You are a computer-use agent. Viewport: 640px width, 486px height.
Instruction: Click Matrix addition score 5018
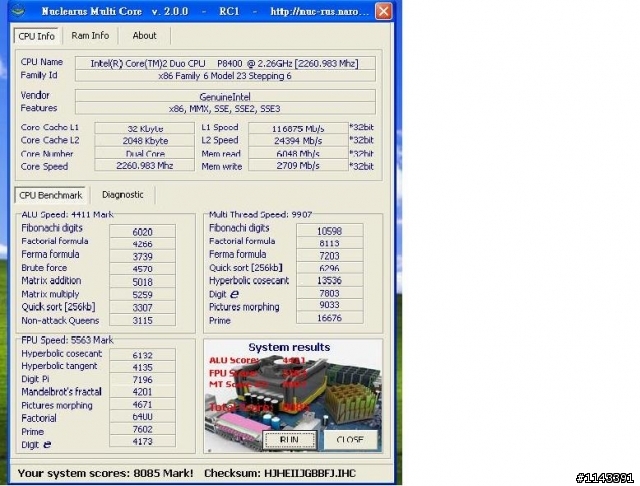[142, 282]
